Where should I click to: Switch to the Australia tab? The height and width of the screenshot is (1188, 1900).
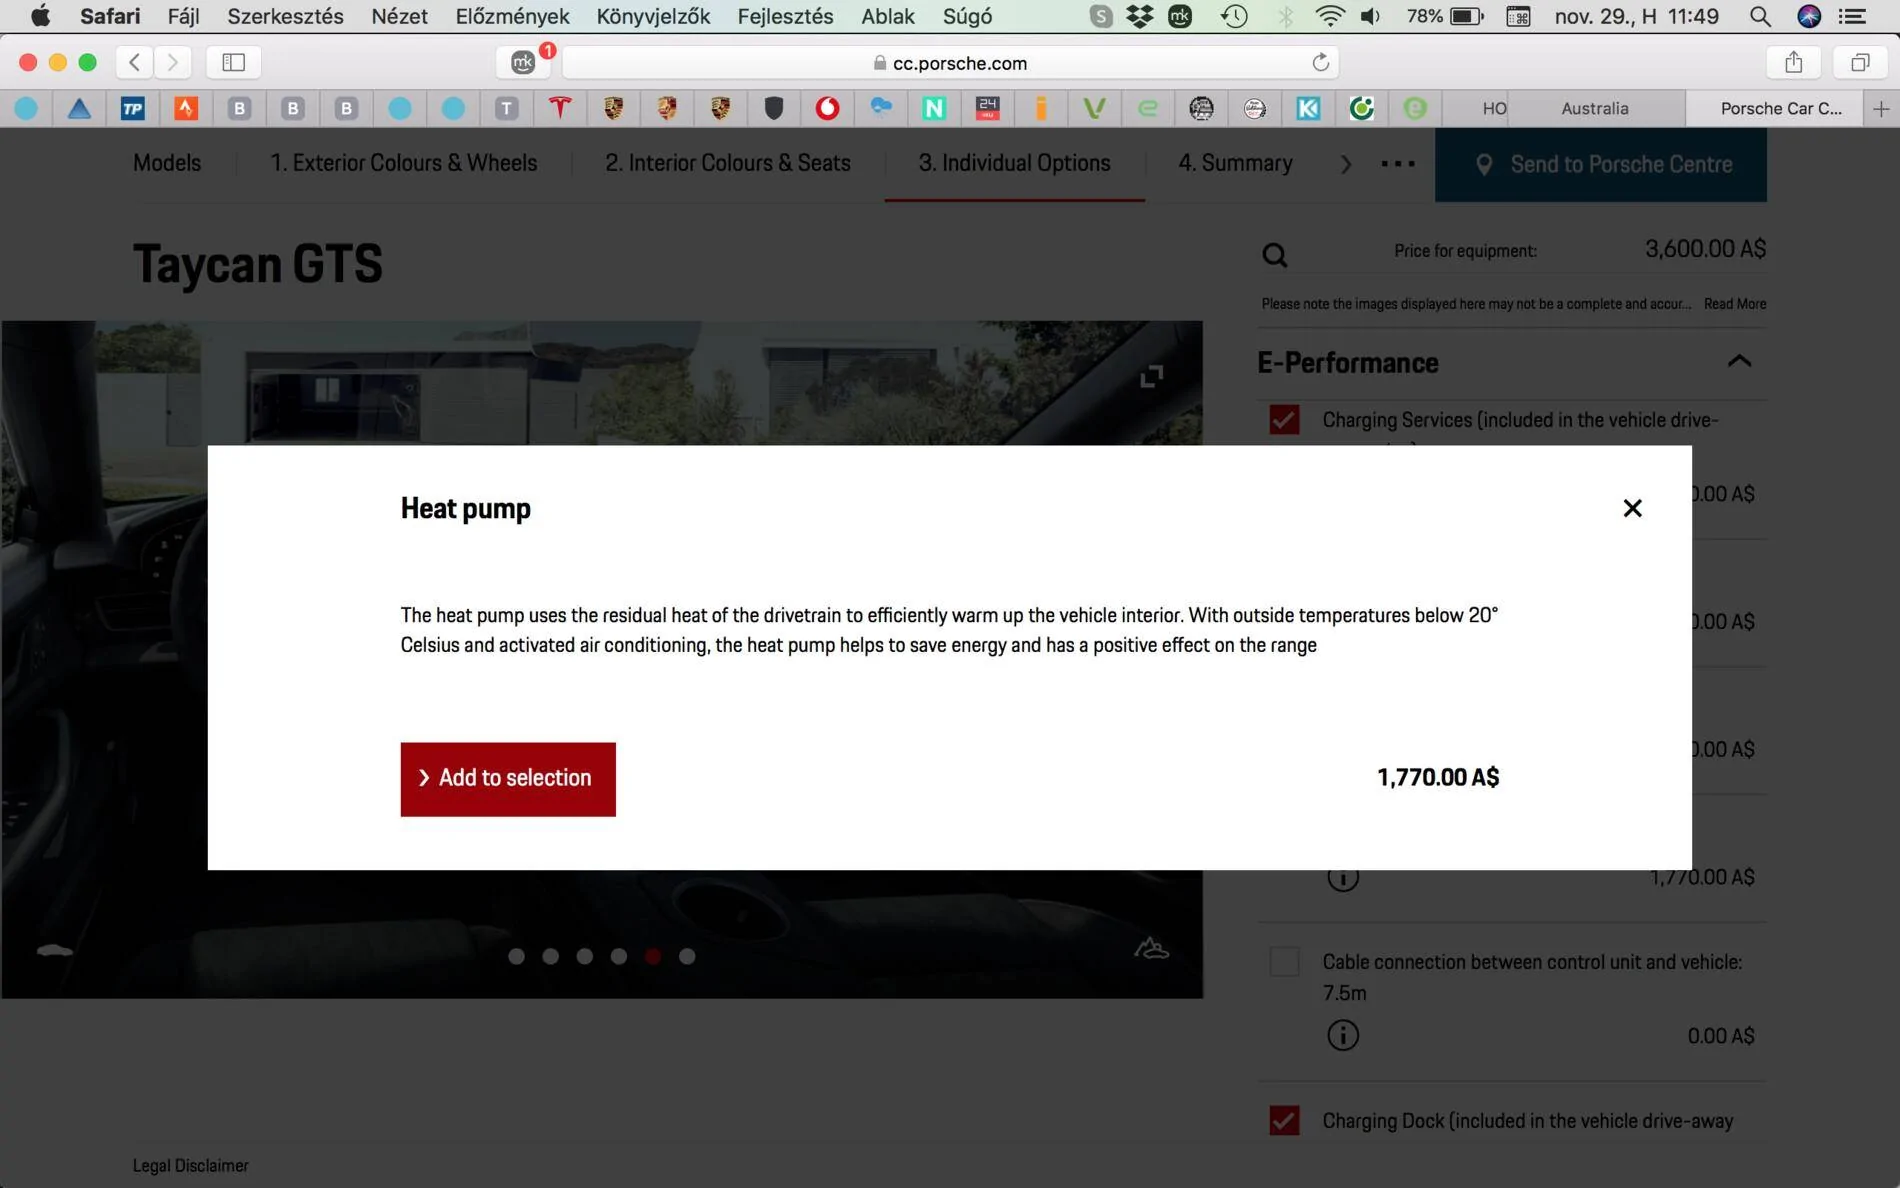[1595, 108]
